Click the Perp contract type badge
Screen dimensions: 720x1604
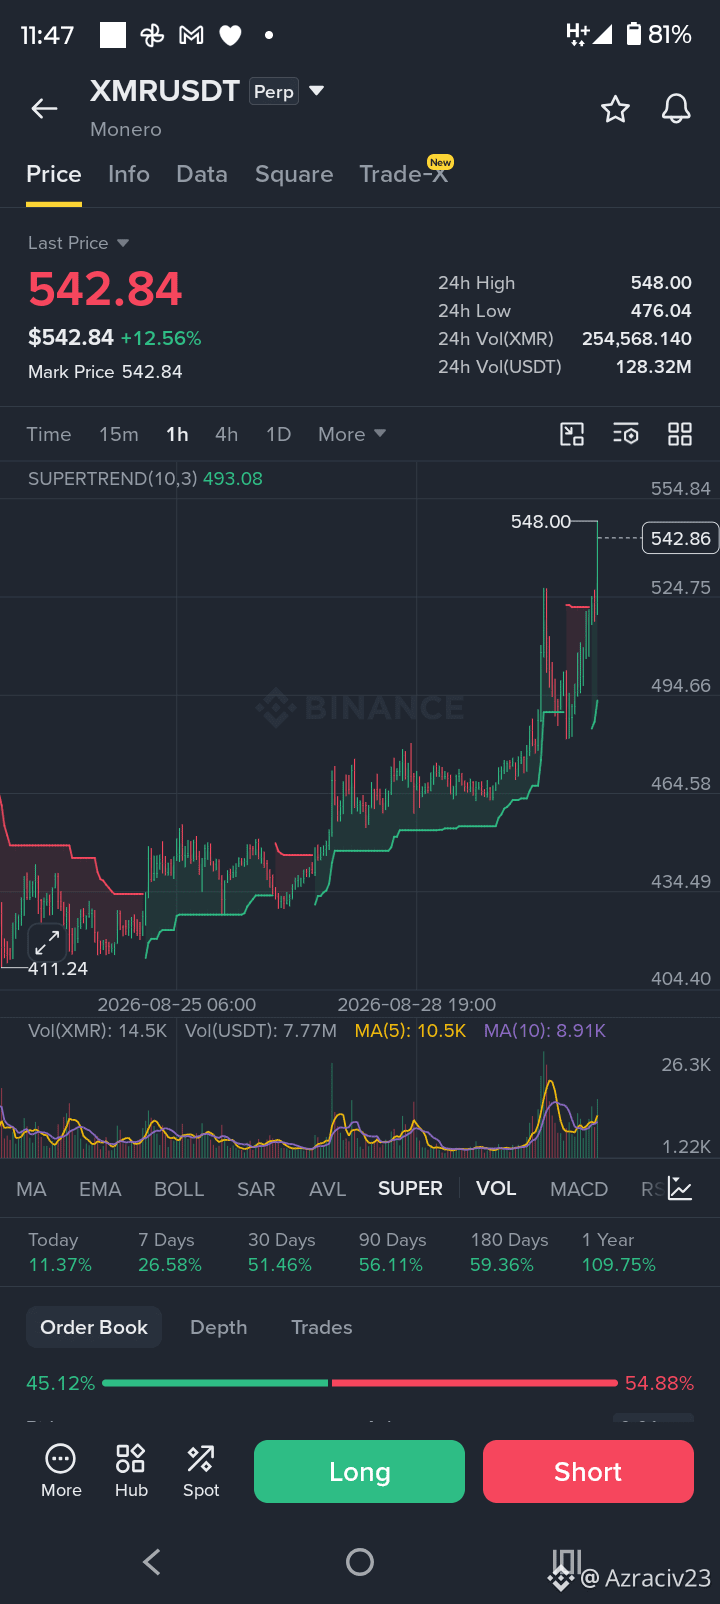(274, 92)
